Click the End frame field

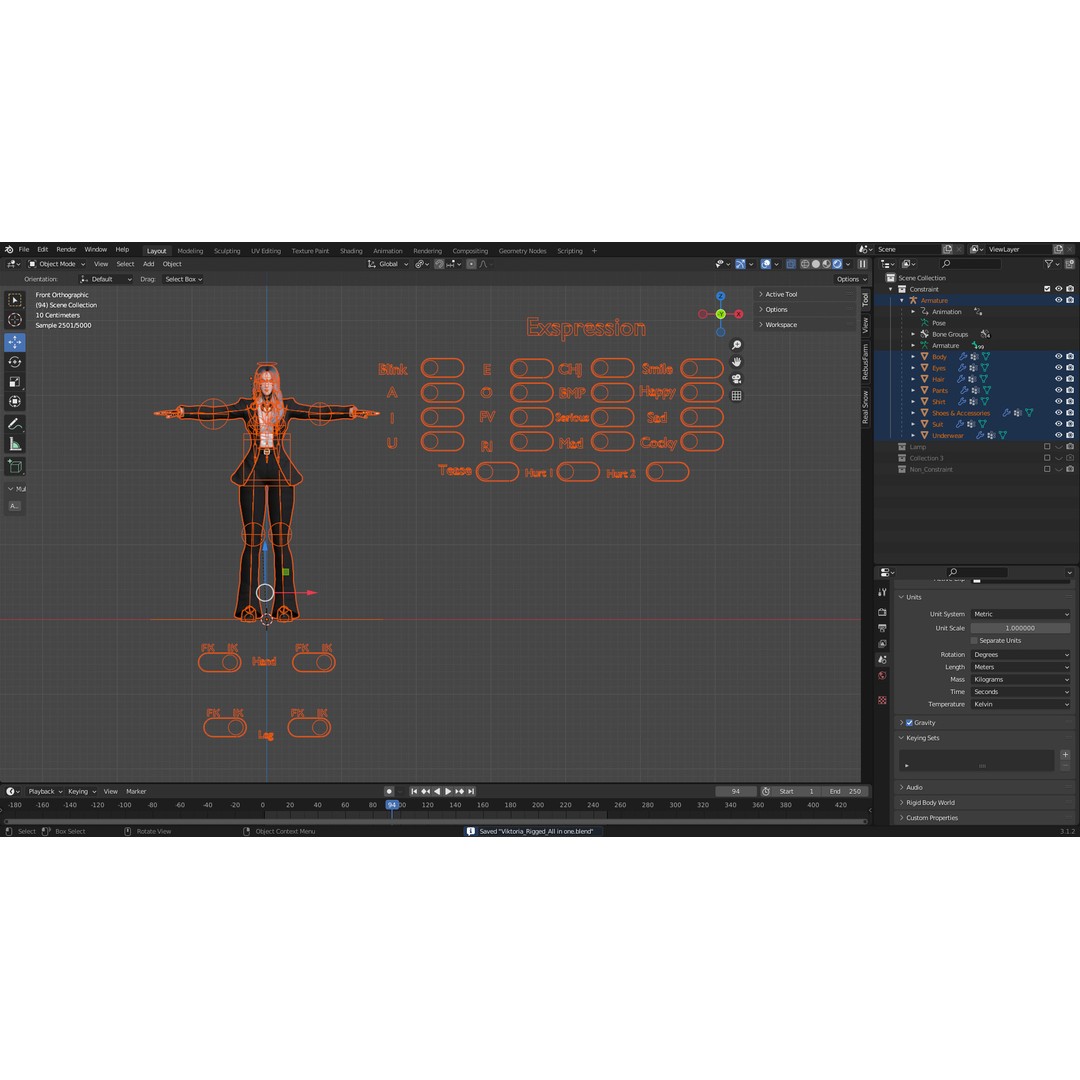846,791
